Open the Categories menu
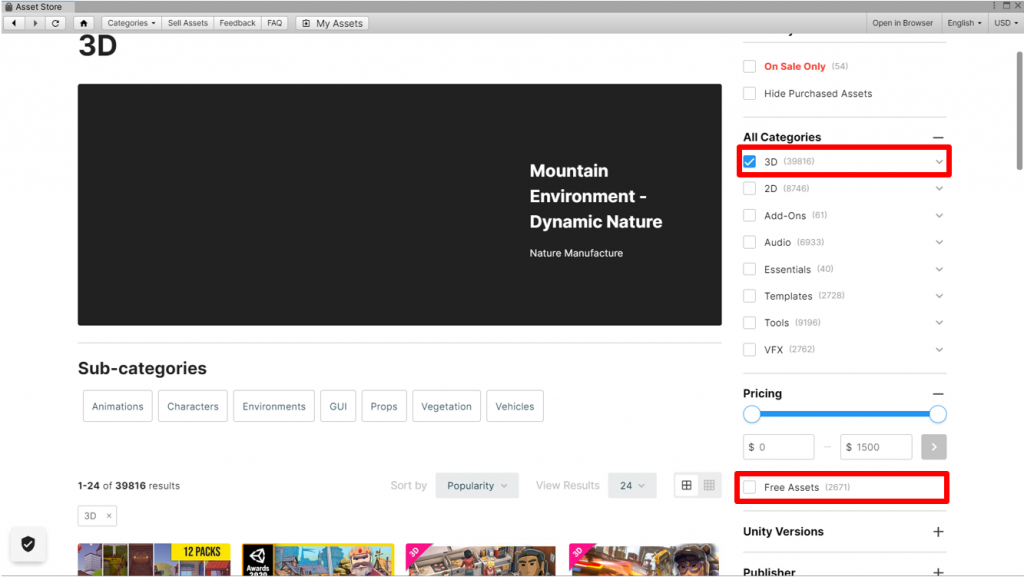Screen dimensions: 1024x577 (131, 23)
